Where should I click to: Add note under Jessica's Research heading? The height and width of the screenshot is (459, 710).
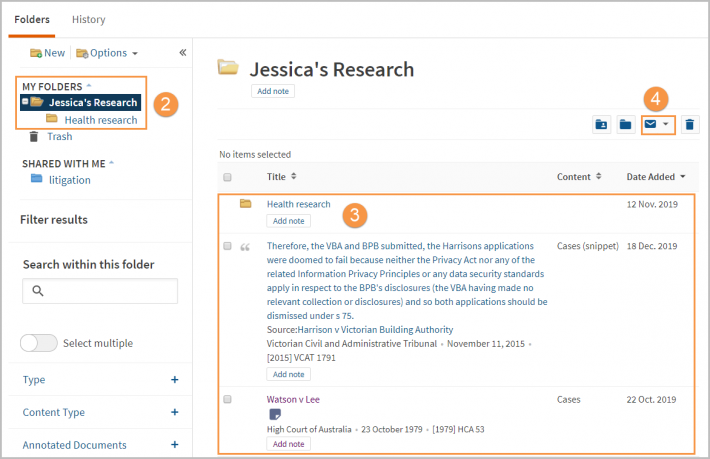[x=273, y=91]
